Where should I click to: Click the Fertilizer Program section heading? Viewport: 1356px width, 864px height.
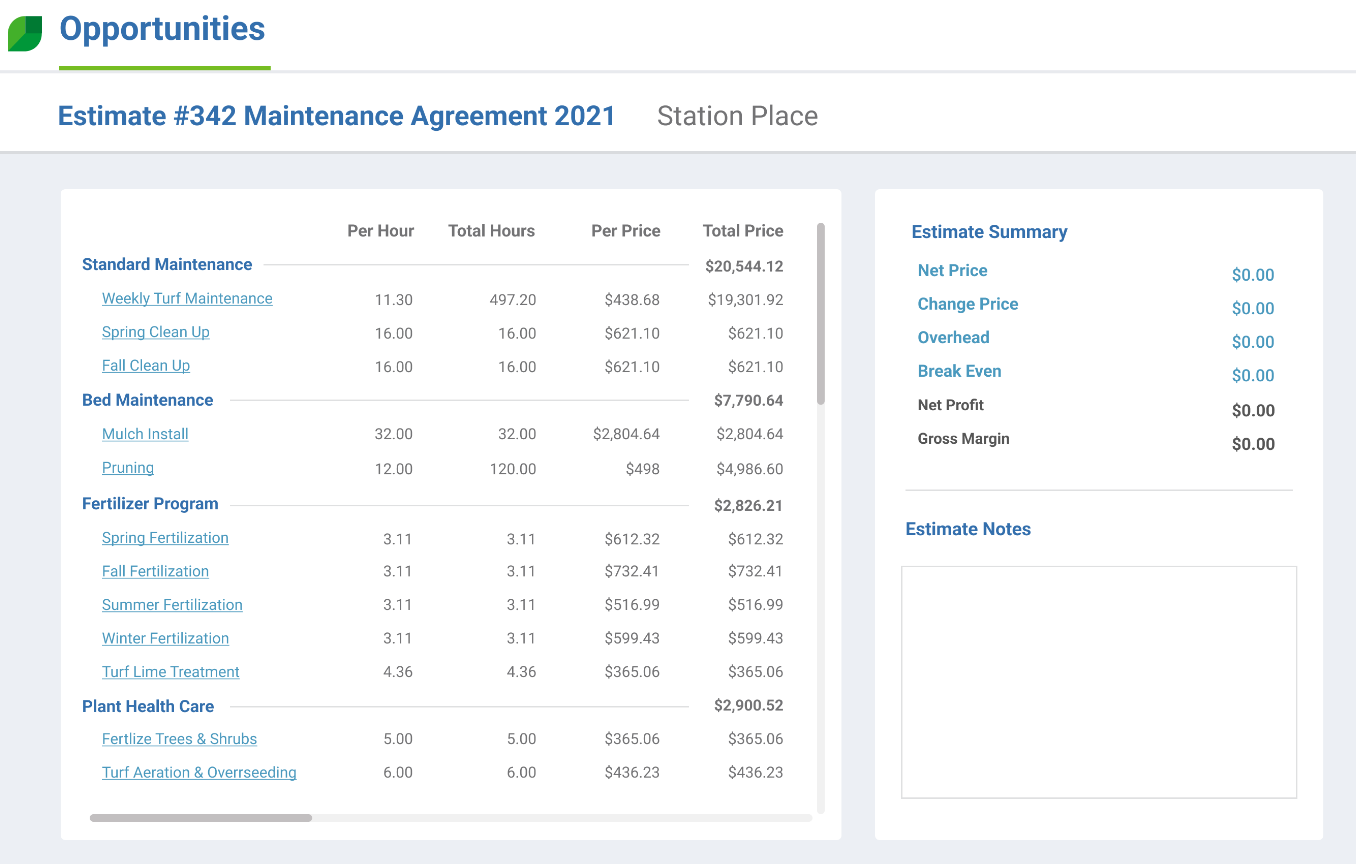pos(150,504)
